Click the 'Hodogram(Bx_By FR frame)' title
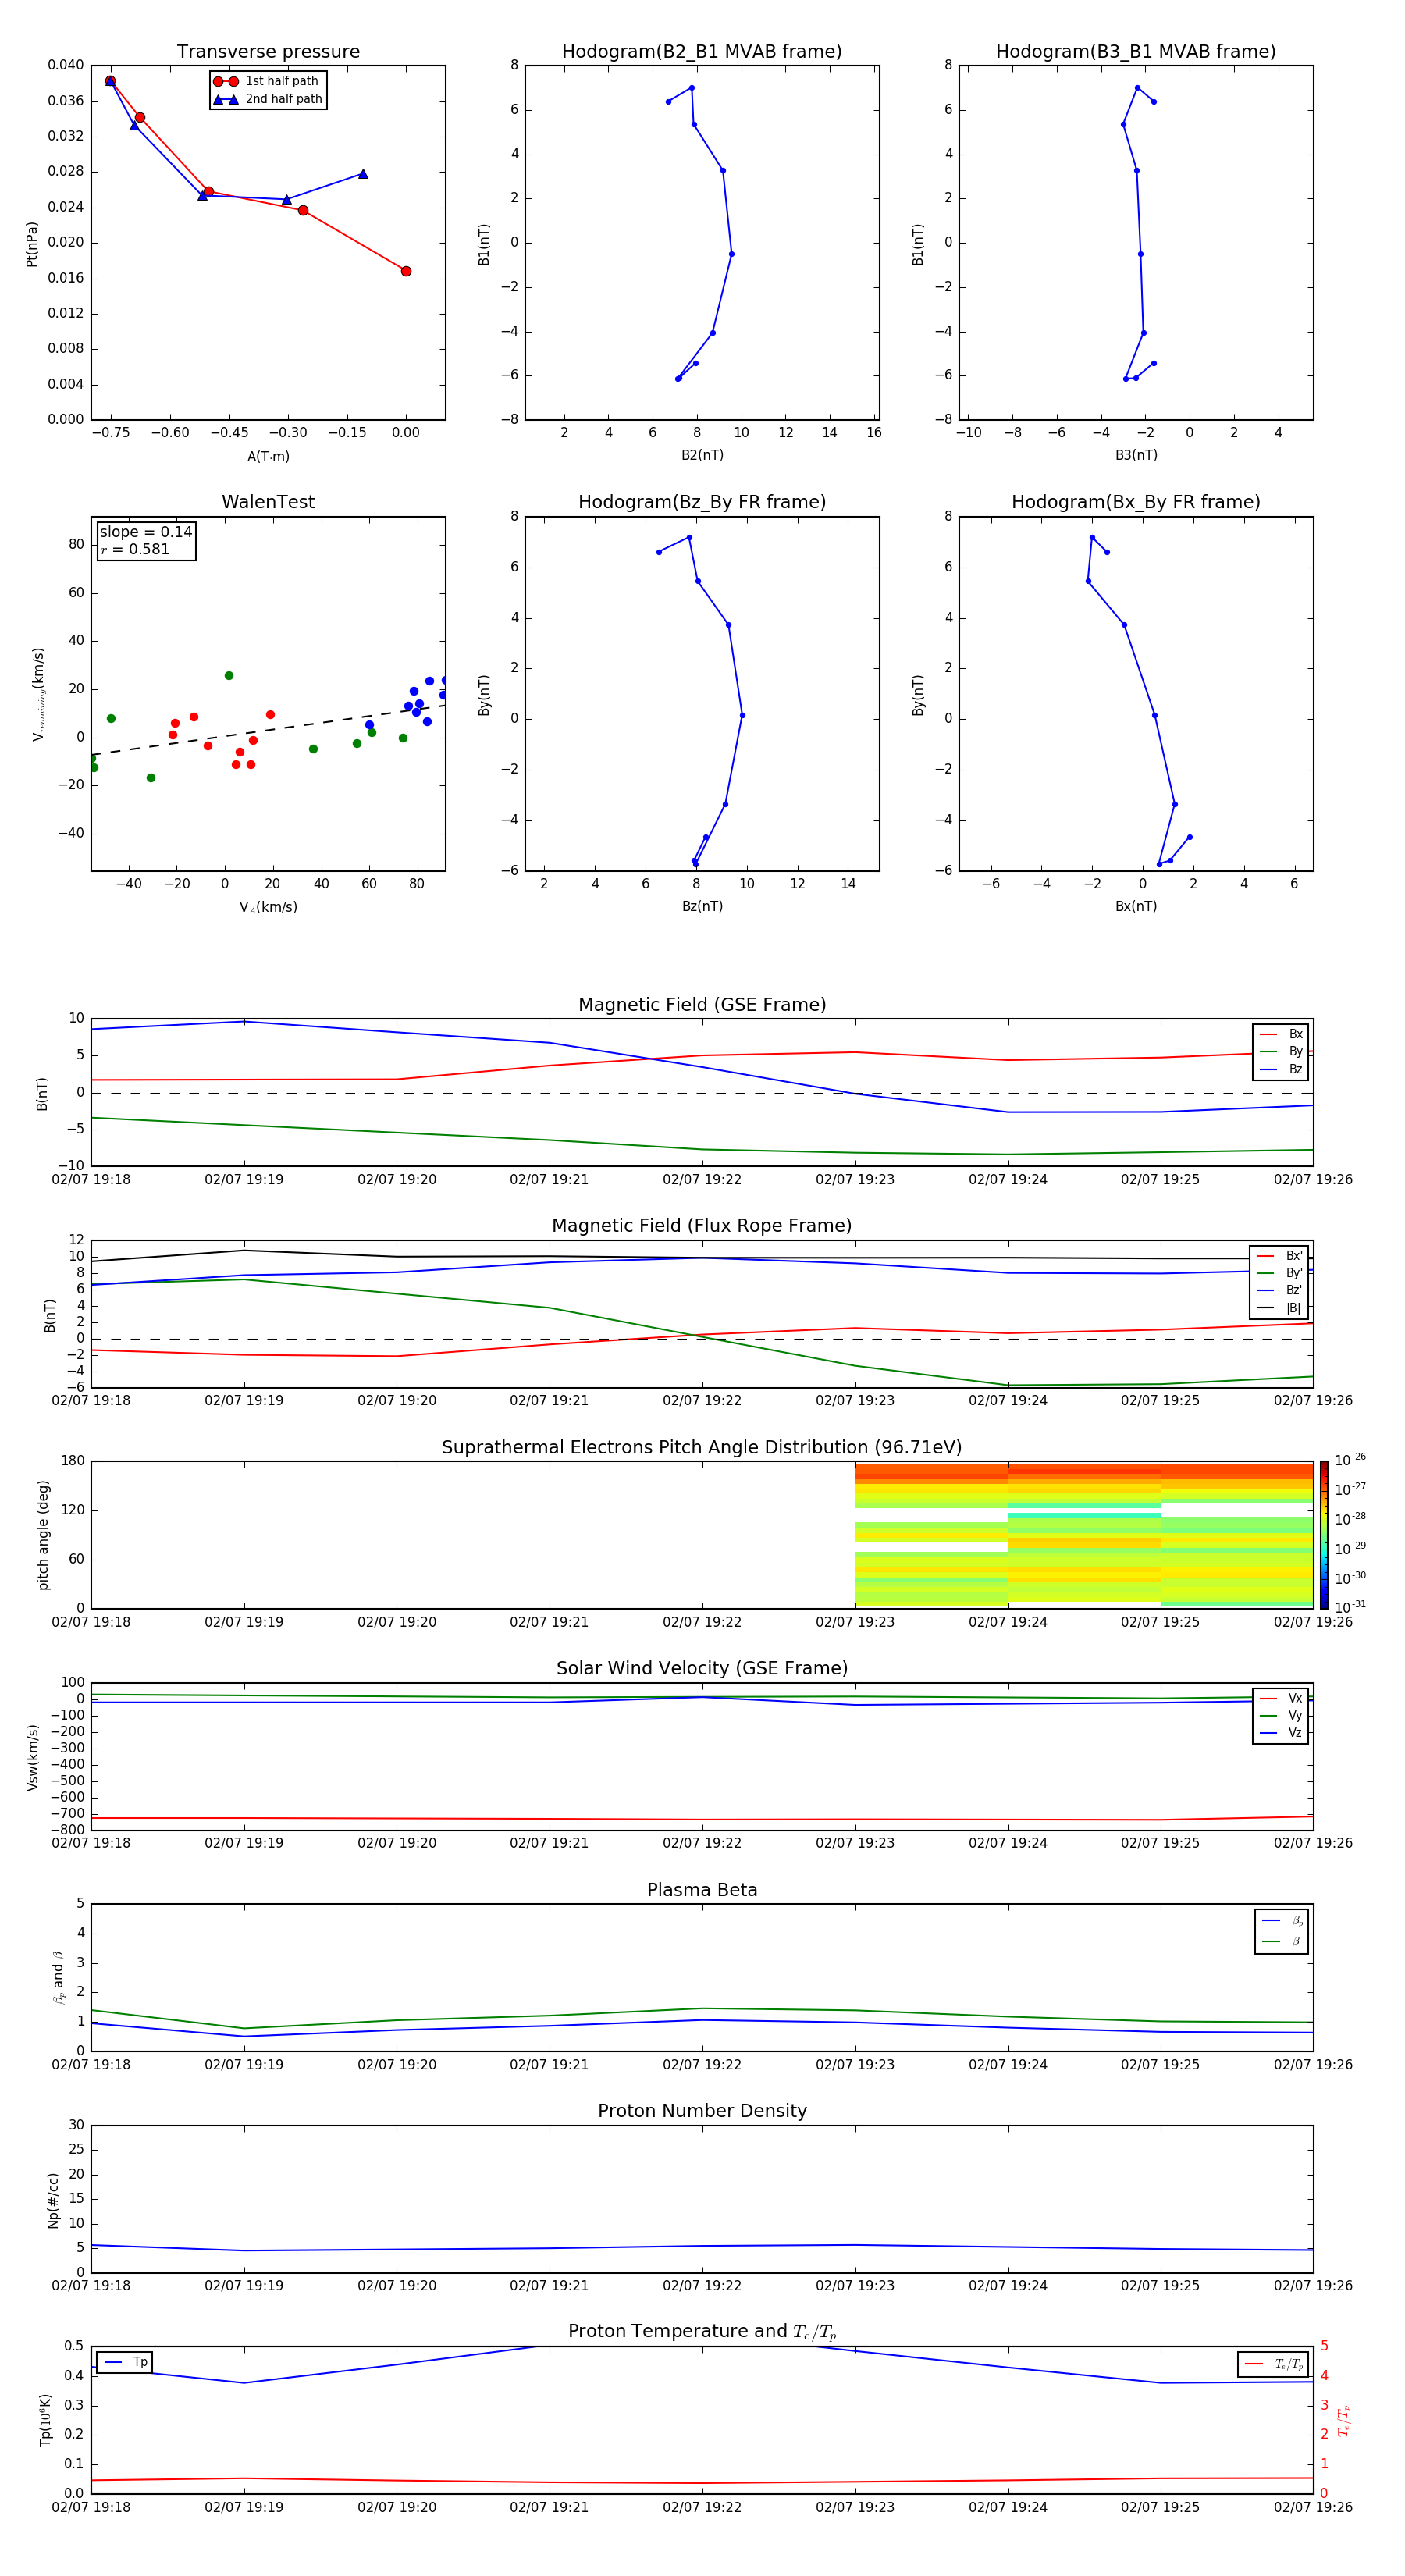 coord(1136,502)
